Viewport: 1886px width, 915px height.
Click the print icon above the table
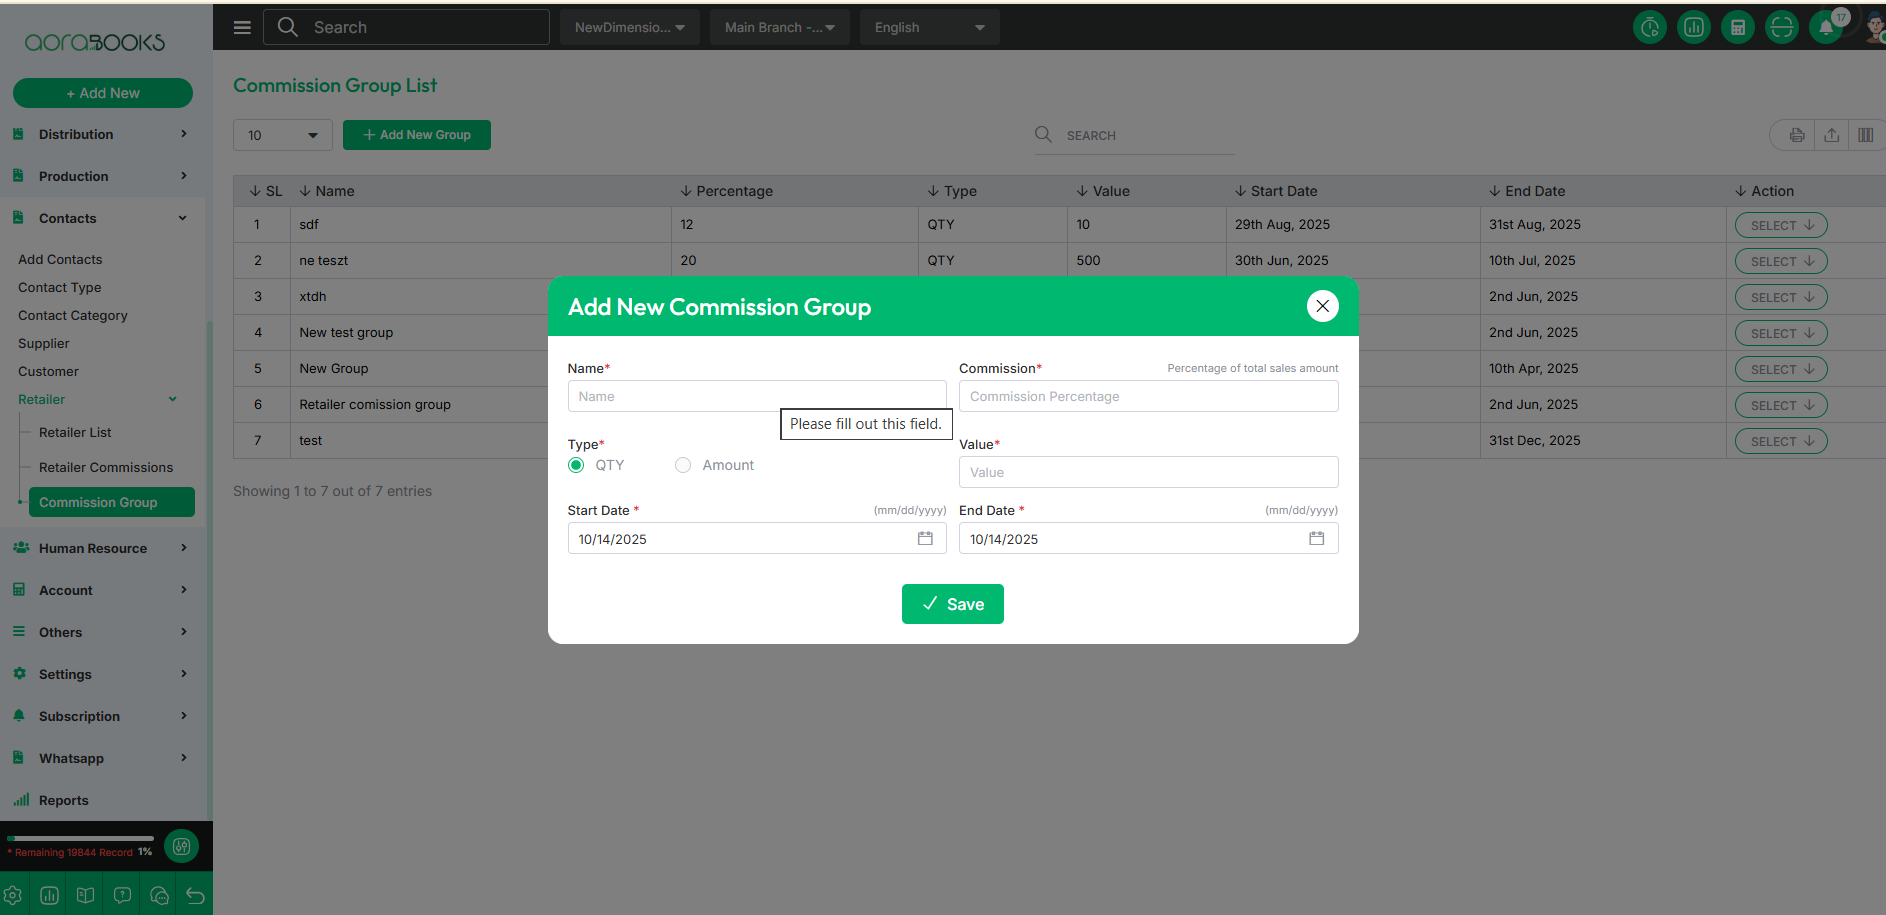(1797, 135)
